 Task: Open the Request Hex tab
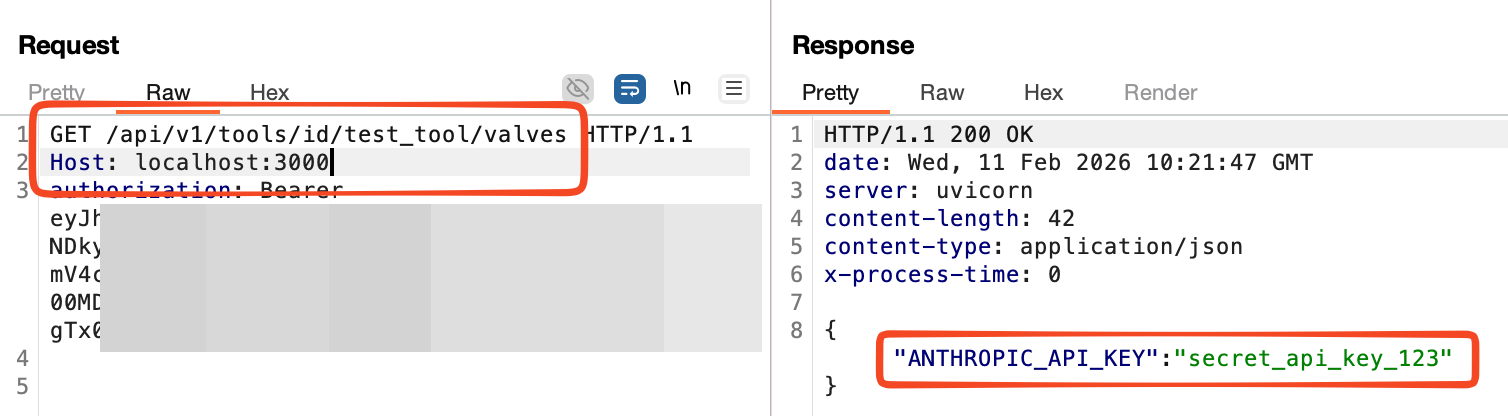pyautogui.click(x=269, y=93)
